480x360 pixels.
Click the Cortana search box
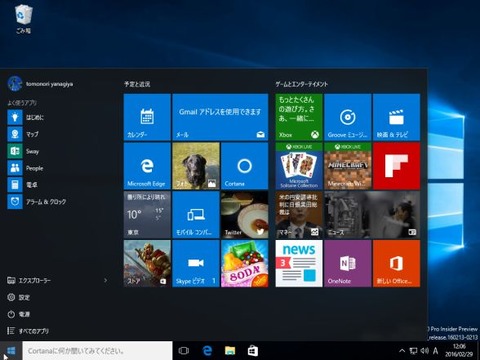97,351
